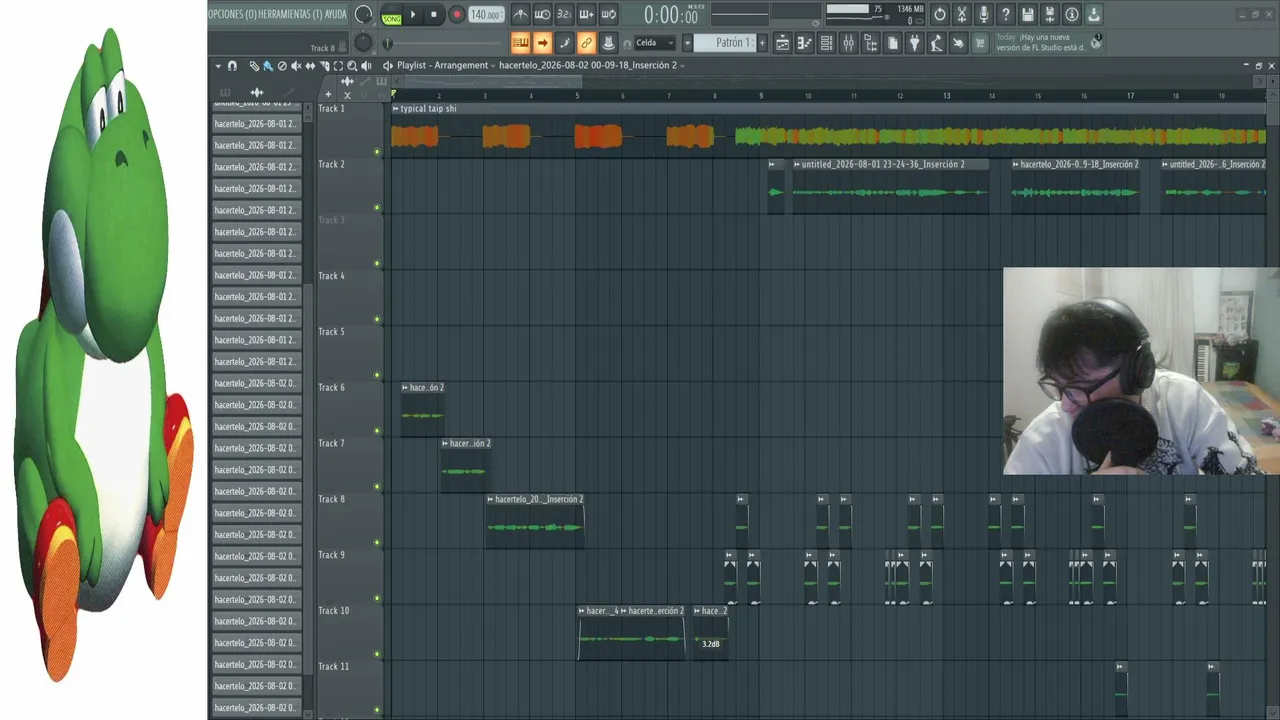The height and width of the screenshot is (720, 1280).
Task: Toggle mute switch for Track 1
Action: (377, 152)
